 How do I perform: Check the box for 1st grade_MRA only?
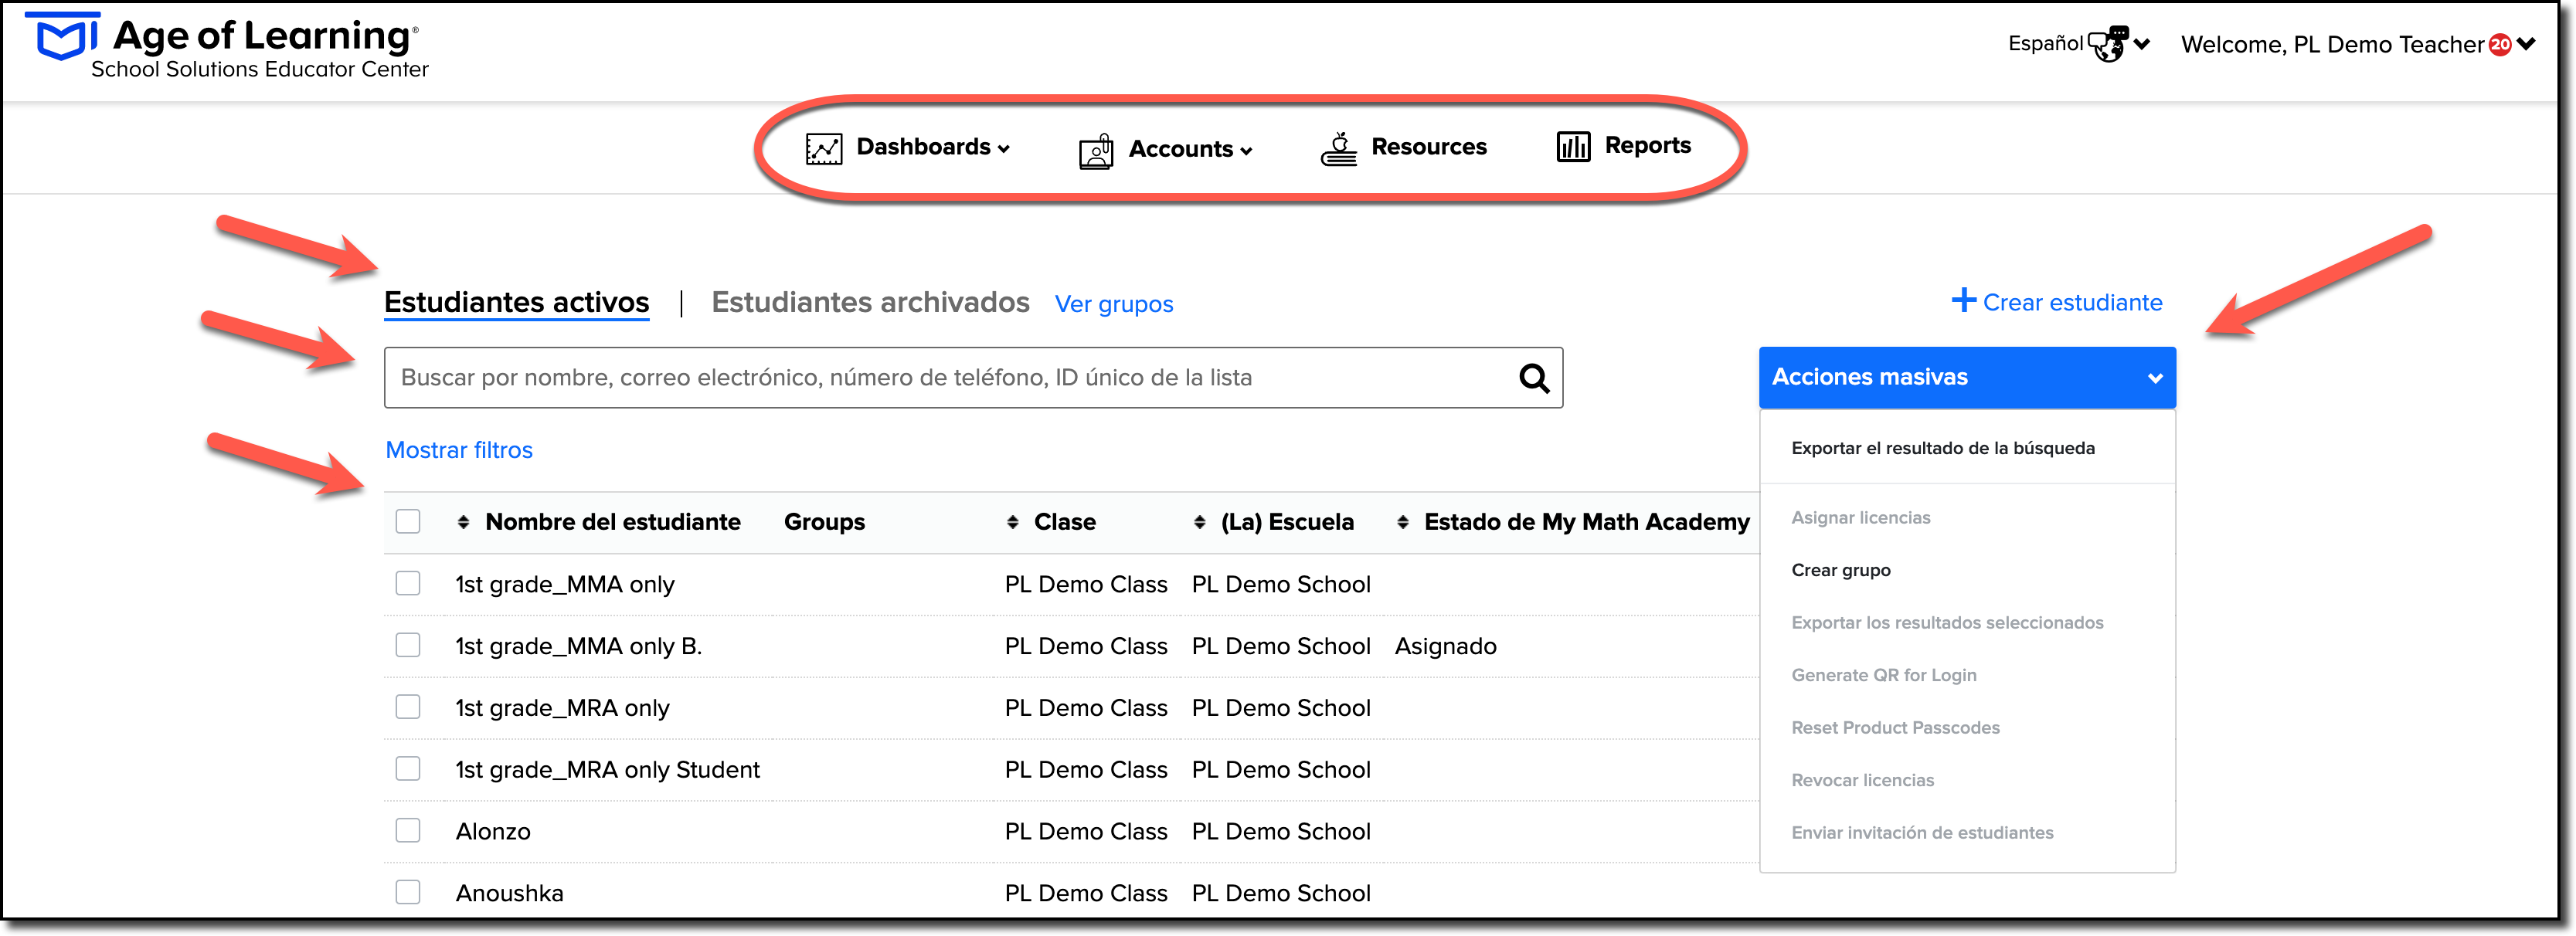pyautogui.click(x=408, y=707)
